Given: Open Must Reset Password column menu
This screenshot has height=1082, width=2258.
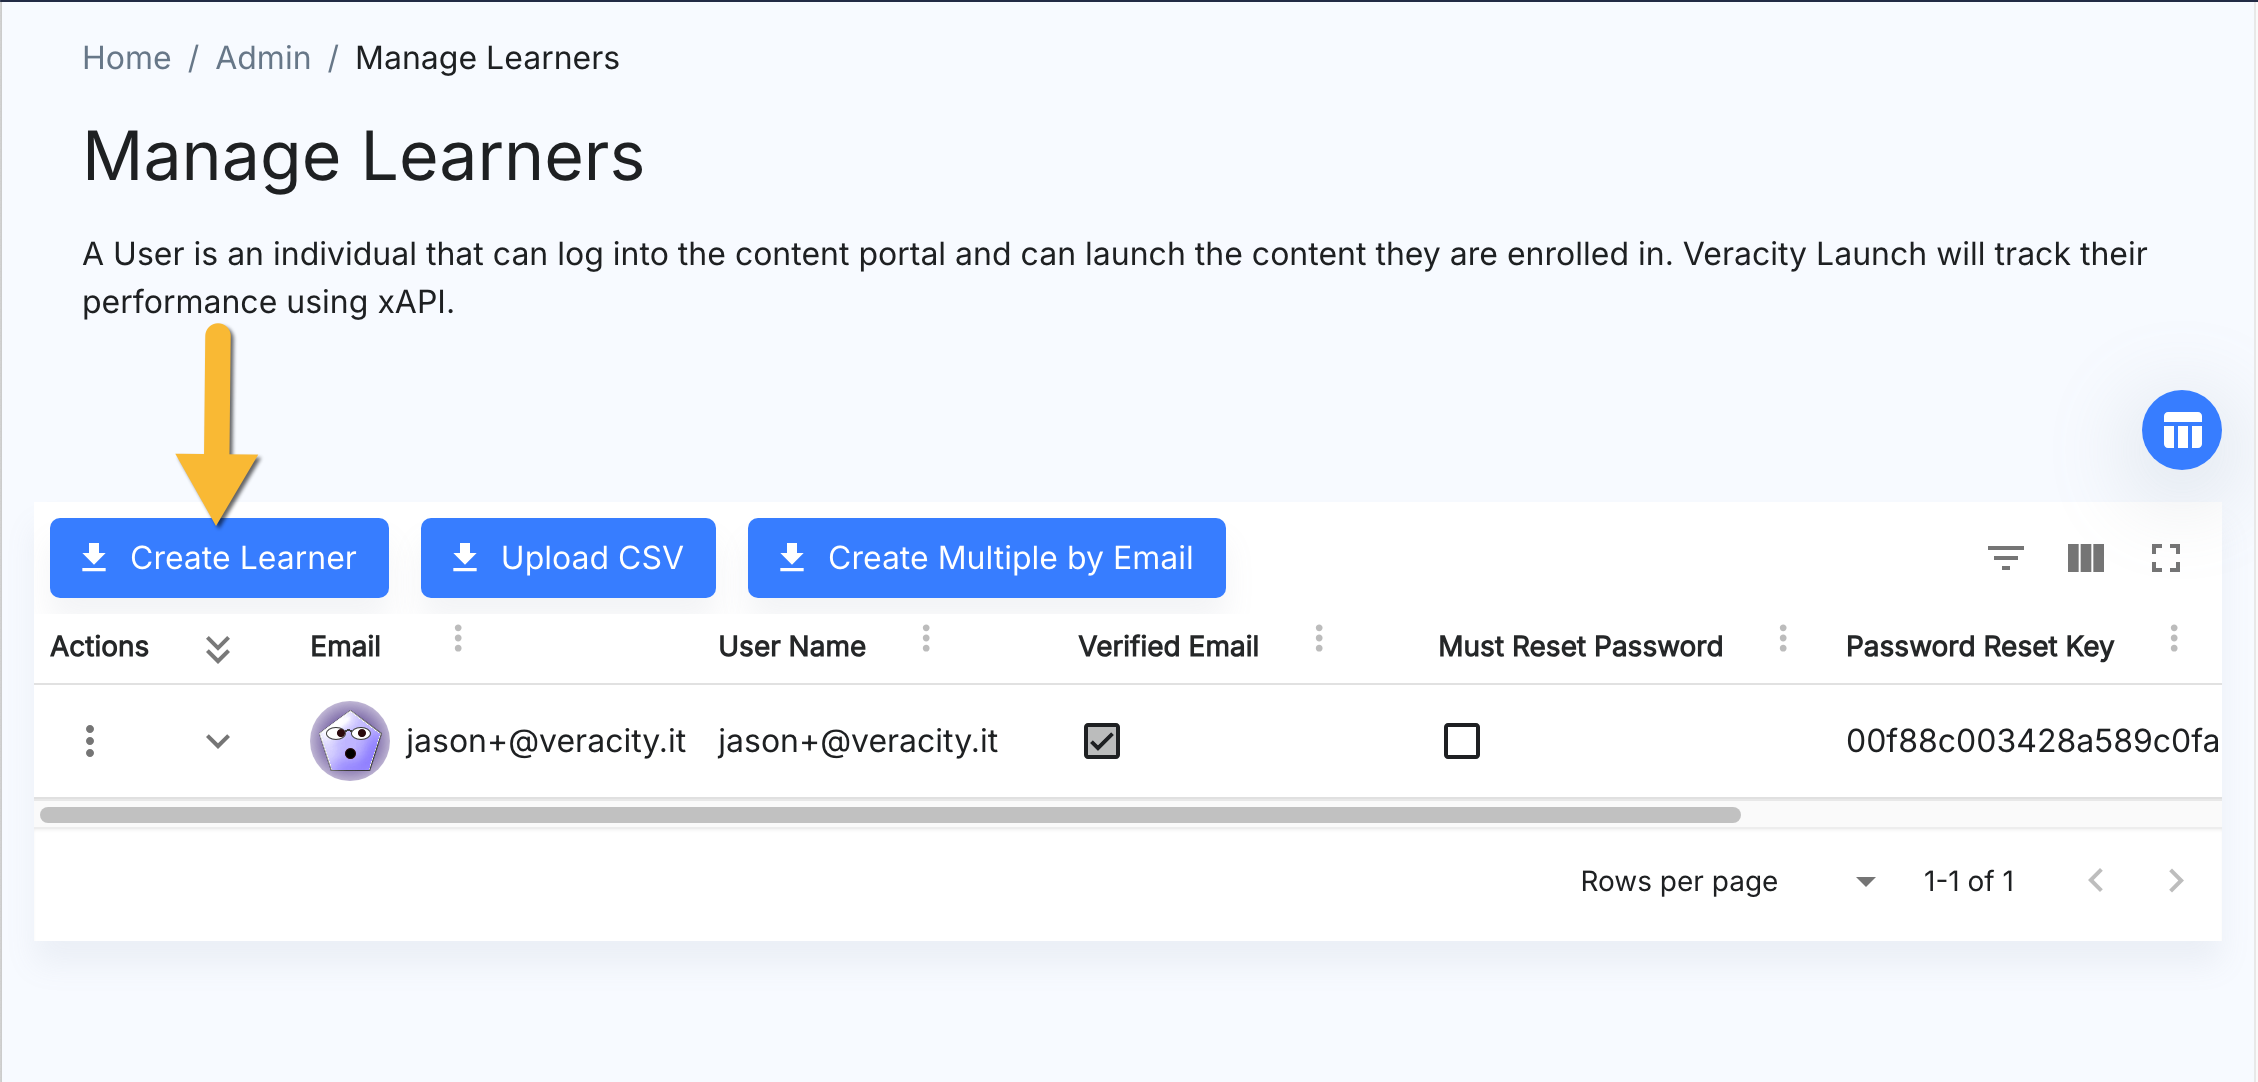Looking at the screenshot, I should (x=1782, y=639).
